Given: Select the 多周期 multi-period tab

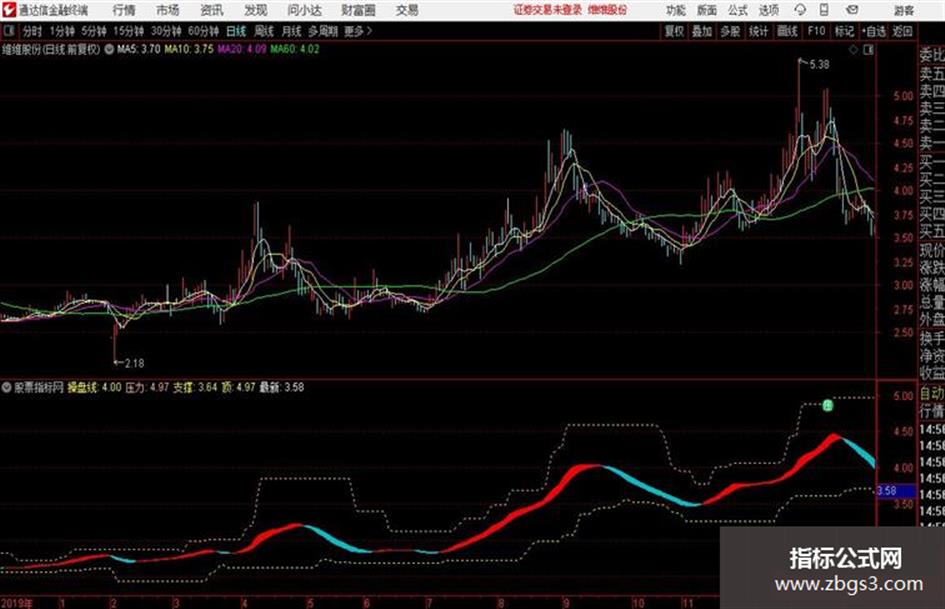Looking at the screenshot, I should 322,31.
